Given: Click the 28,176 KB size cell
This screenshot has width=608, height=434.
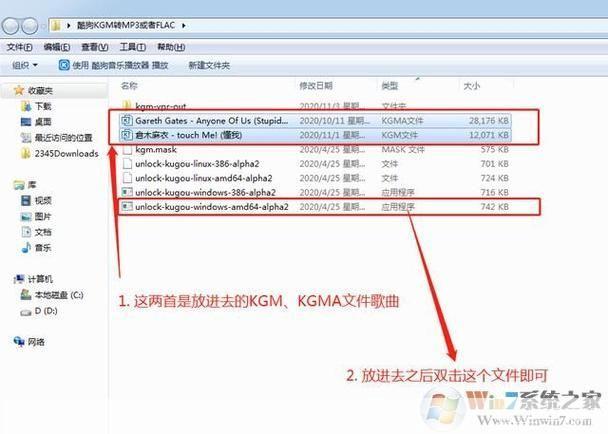Looking at the screenshot, I should tap(489, 121).
